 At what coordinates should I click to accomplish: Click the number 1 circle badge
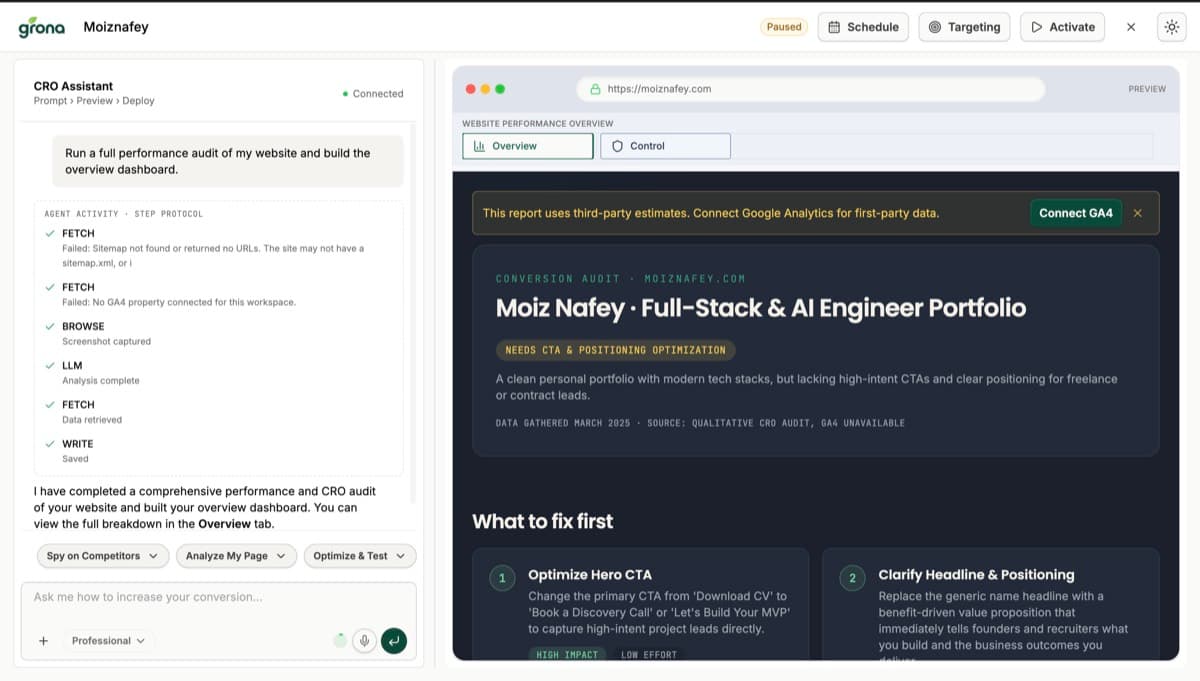502,578
